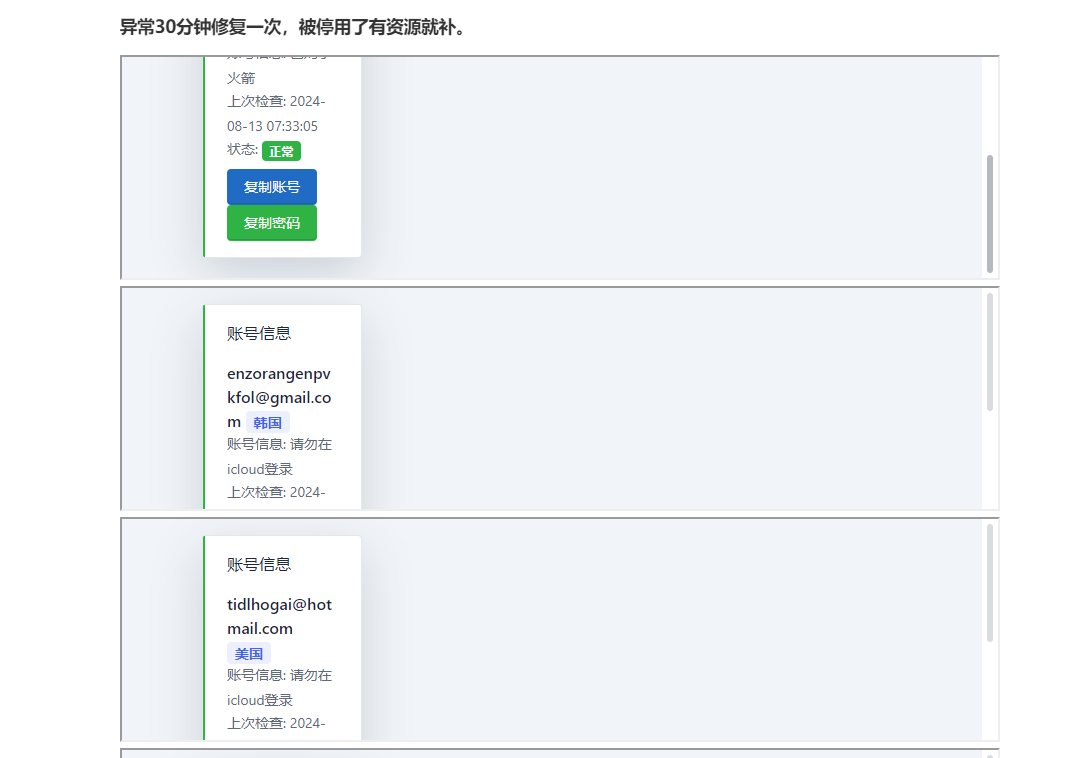
Task: Click the partially visible card at the bottom
Action: click(x=557, y=751)
